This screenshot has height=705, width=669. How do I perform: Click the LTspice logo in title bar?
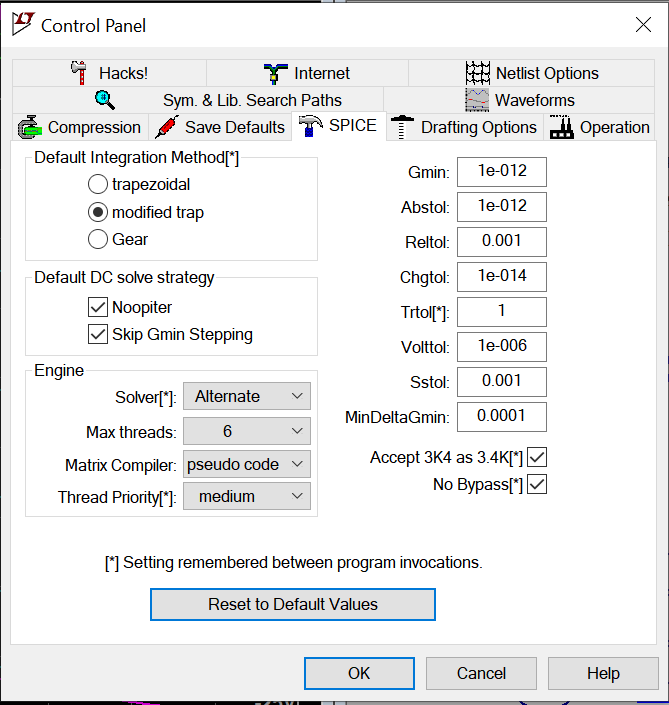[x=22, y=24]
